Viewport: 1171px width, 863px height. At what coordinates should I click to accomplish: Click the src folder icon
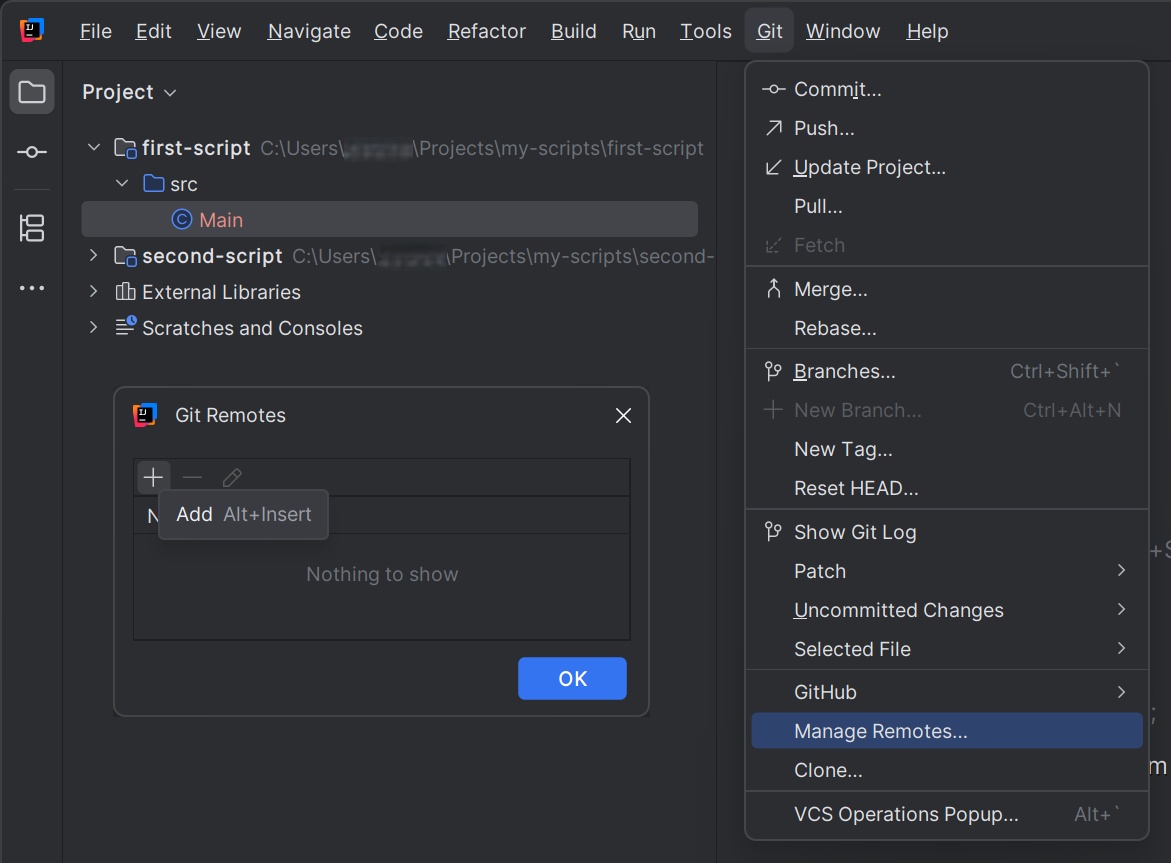153,184
